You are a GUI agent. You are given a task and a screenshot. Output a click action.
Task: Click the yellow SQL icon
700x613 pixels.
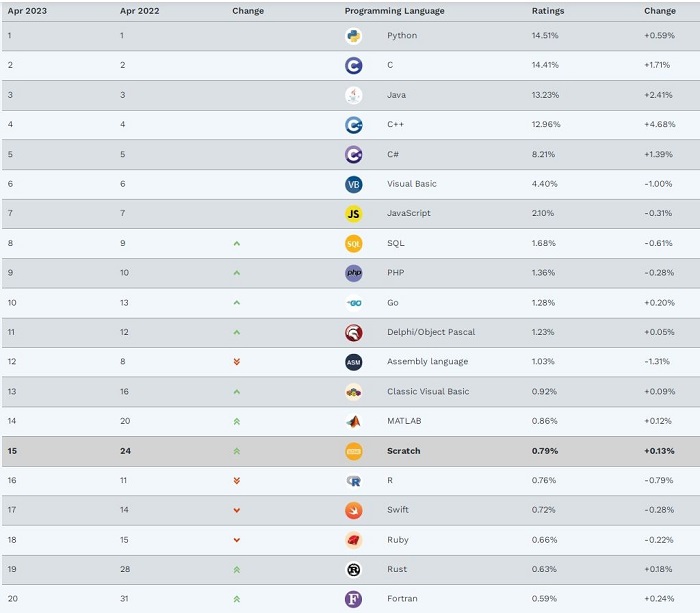tap(354, 243)
